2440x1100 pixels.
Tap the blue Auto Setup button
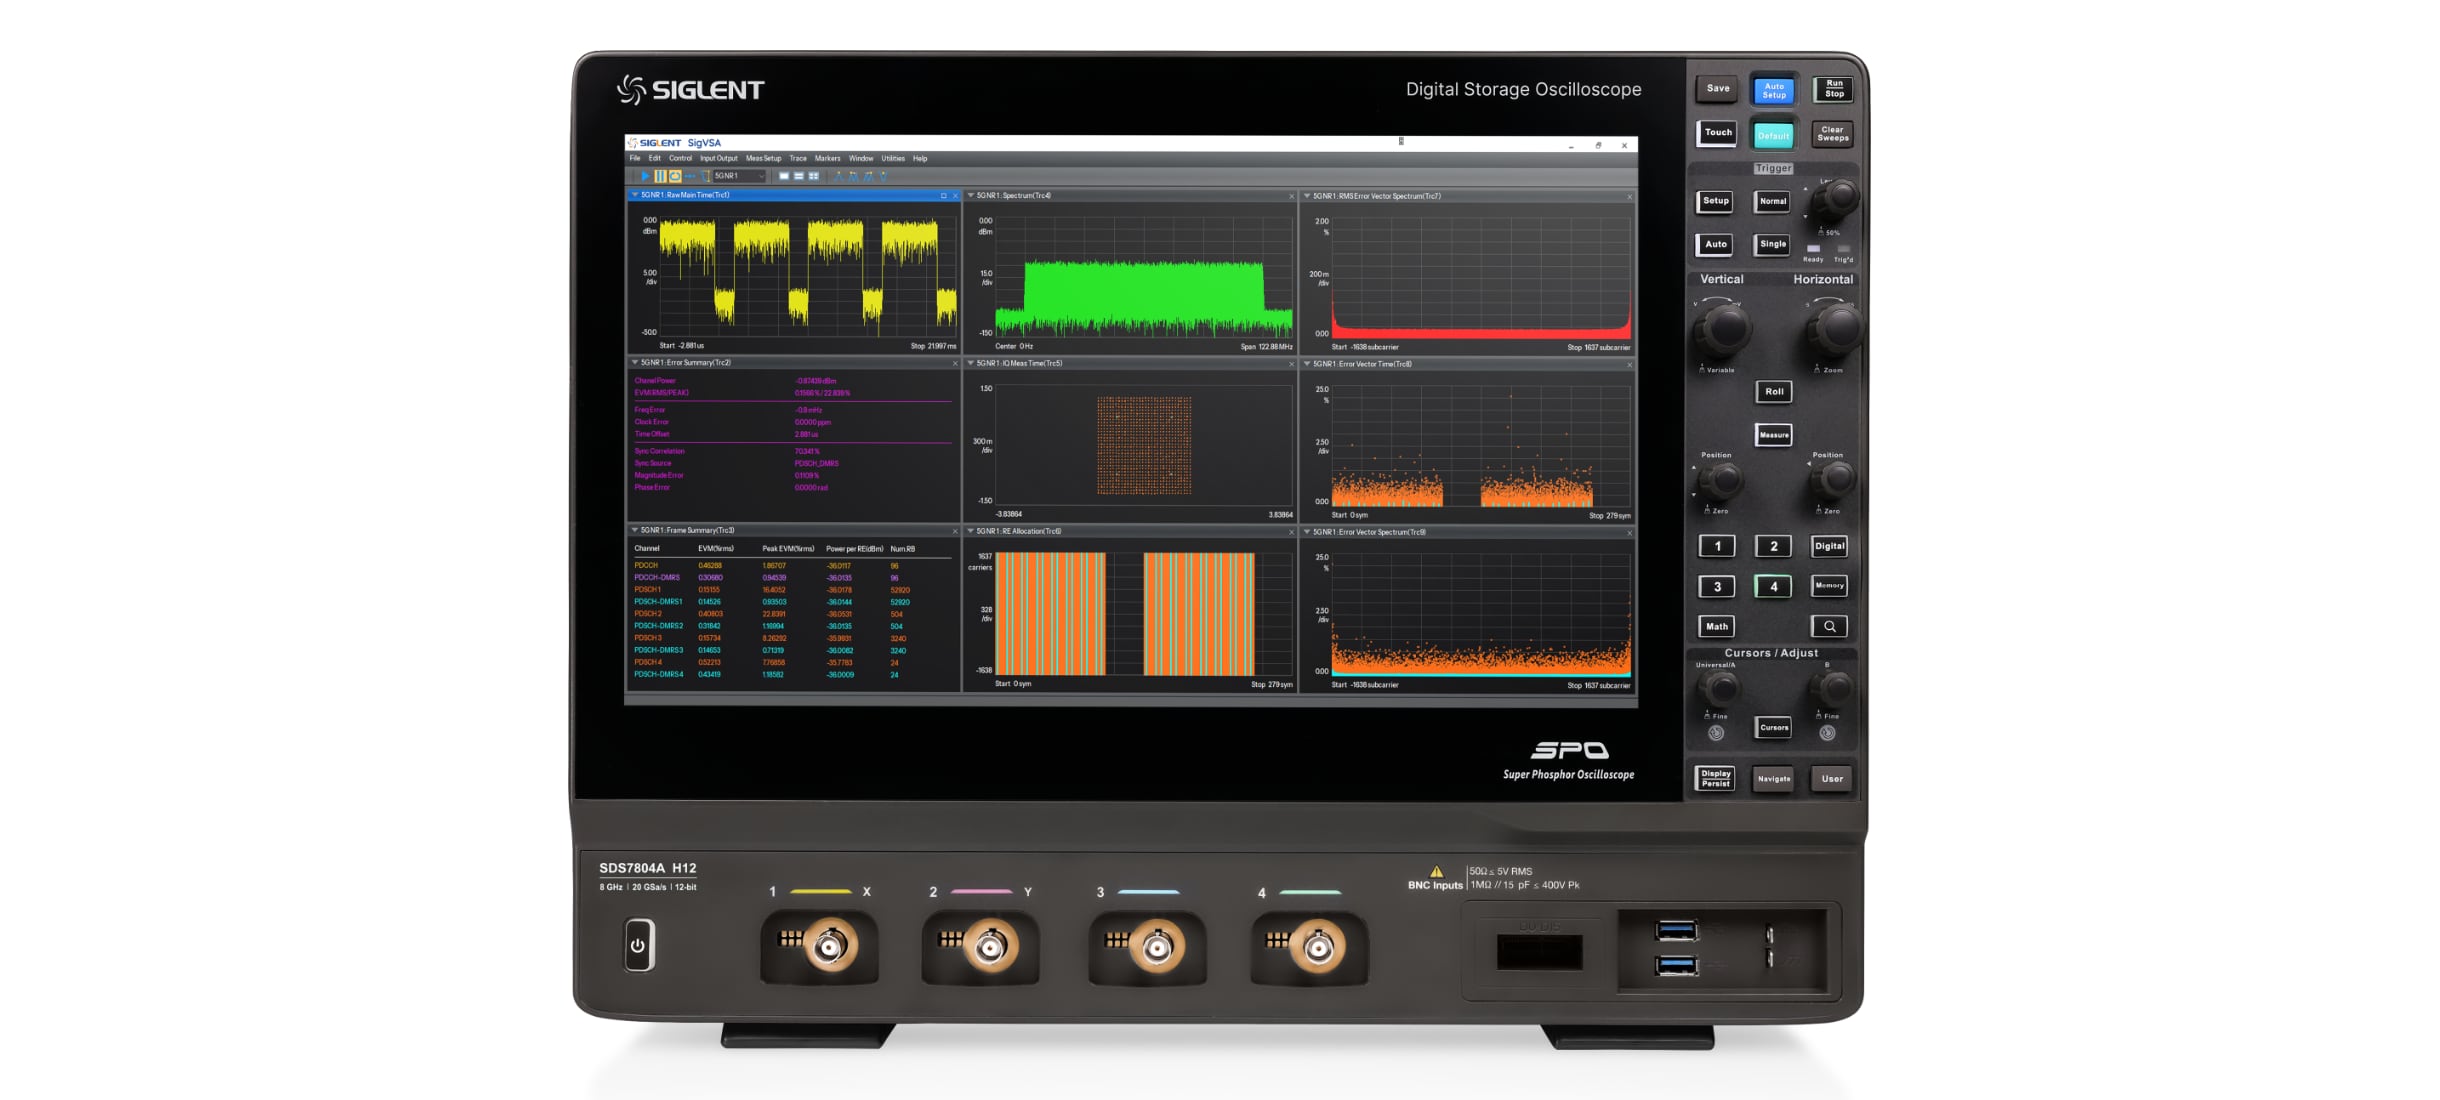(1774, 90)
